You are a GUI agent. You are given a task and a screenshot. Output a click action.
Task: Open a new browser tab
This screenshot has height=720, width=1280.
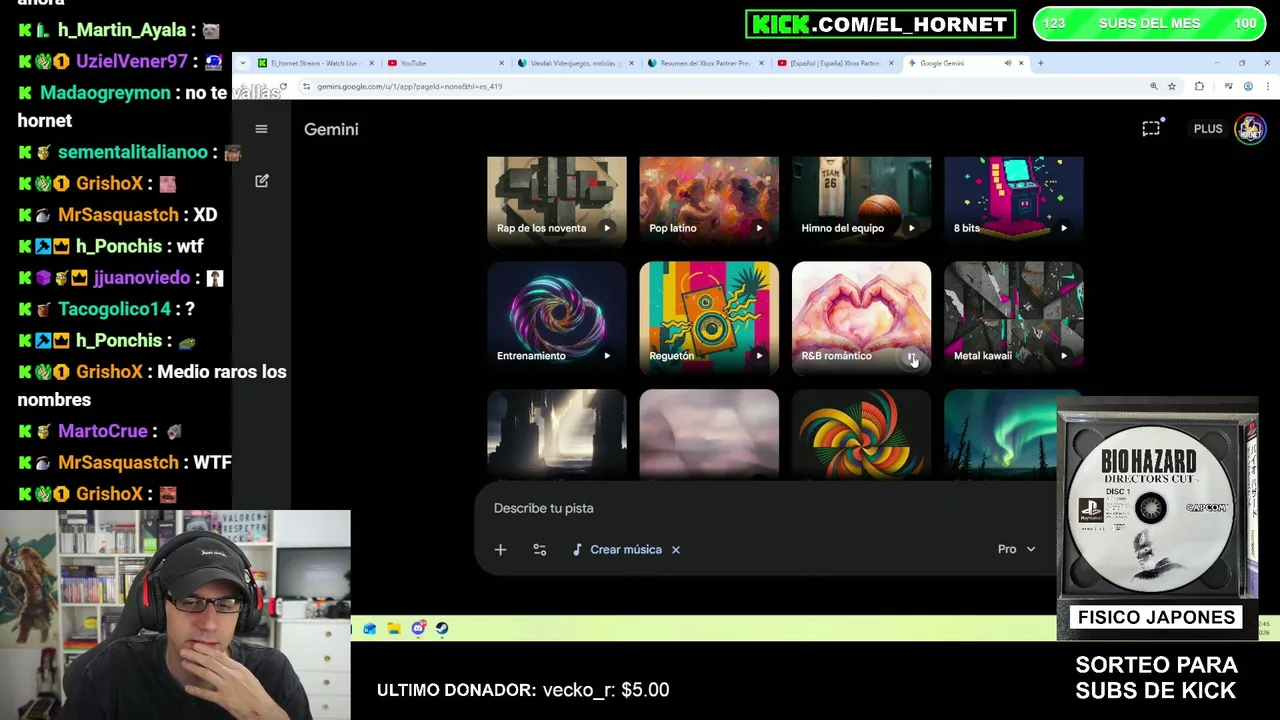click(1040, 63)
